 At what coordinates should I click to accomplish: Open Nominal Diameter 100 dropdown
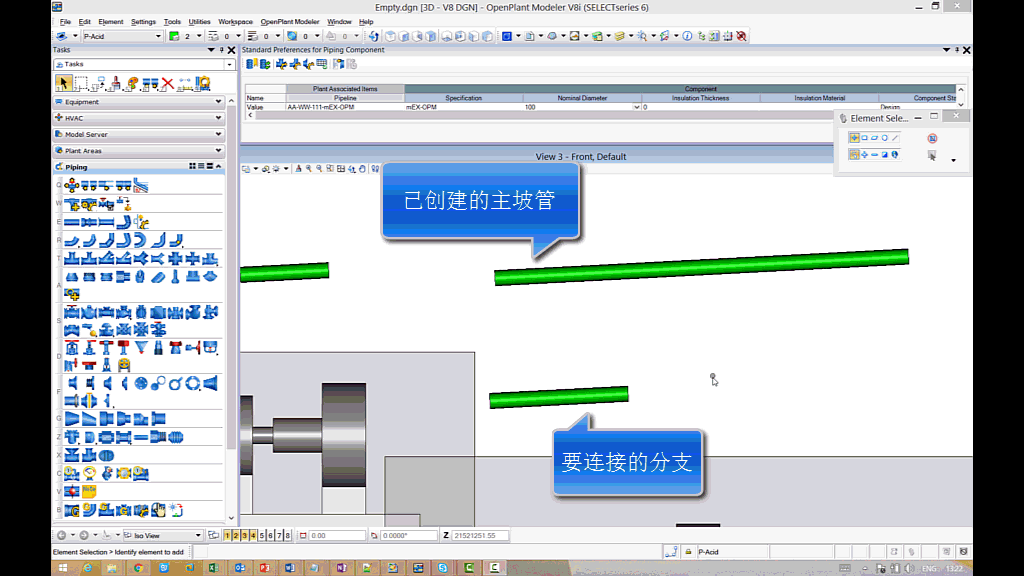[637, 107]
